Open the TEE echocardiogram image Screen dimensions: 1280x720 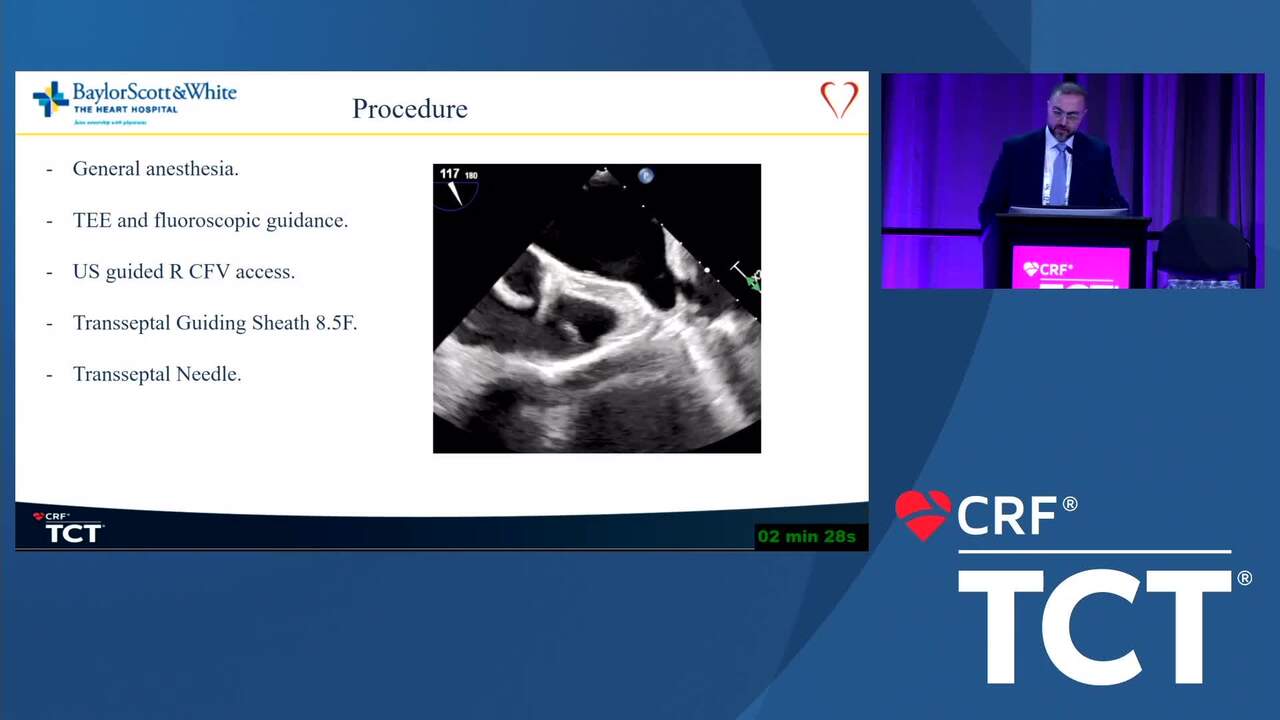(597, 308)
